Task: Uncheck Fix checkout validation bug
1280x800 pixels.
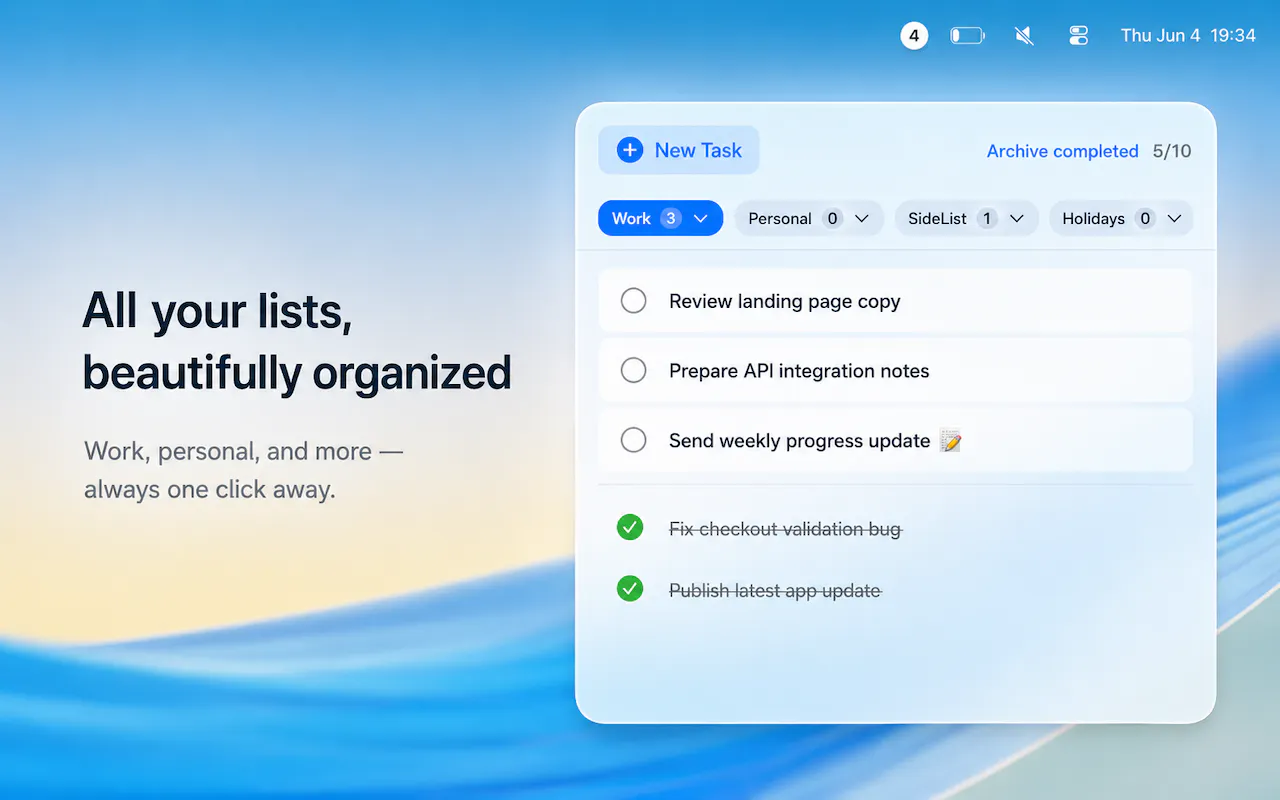Action: 630,527
